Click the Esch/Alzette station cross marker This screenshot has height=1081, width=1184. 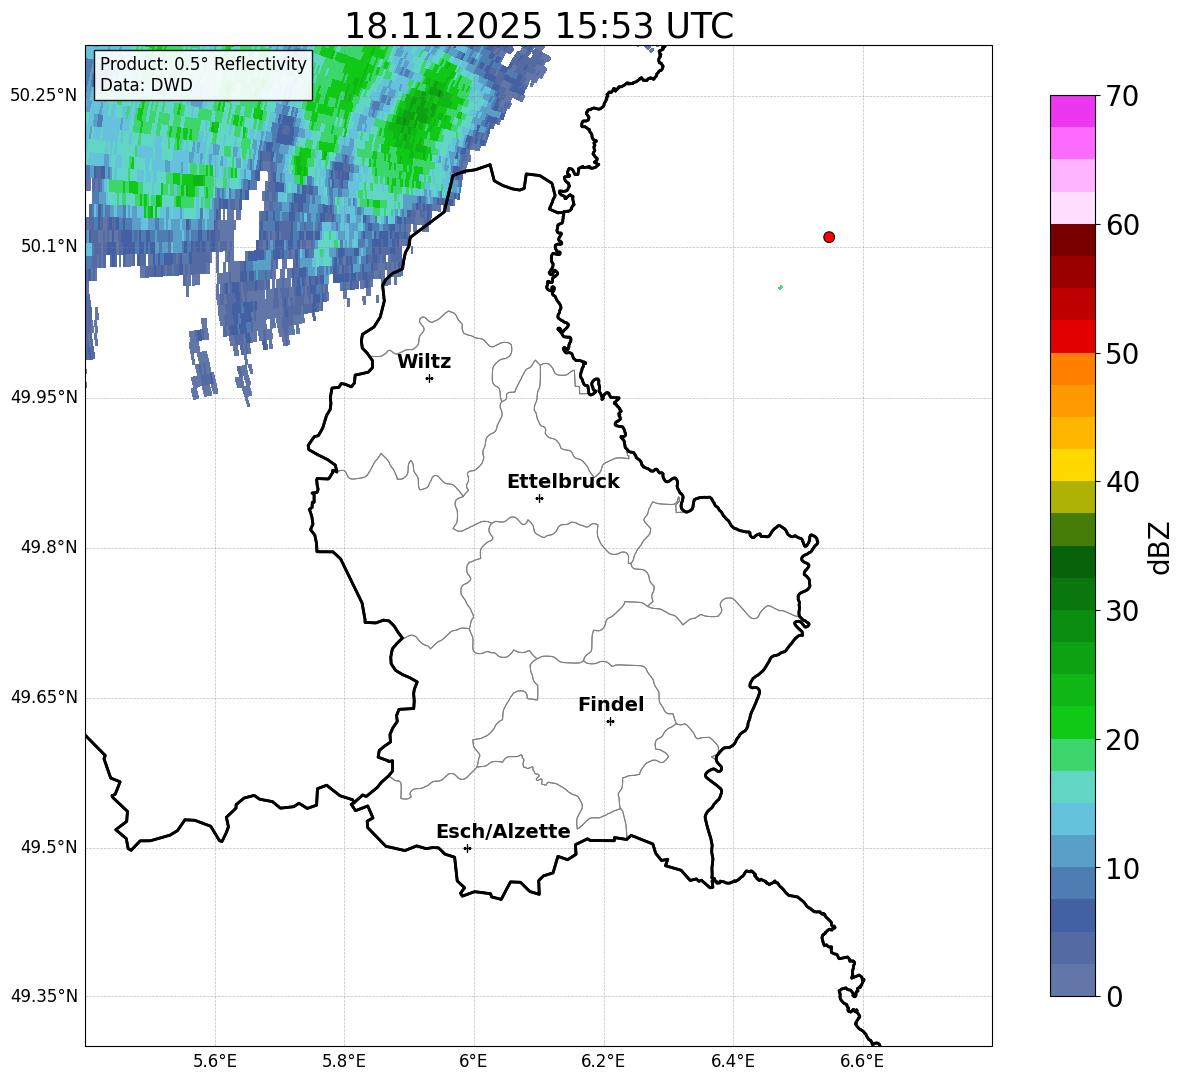click(467, 848)
